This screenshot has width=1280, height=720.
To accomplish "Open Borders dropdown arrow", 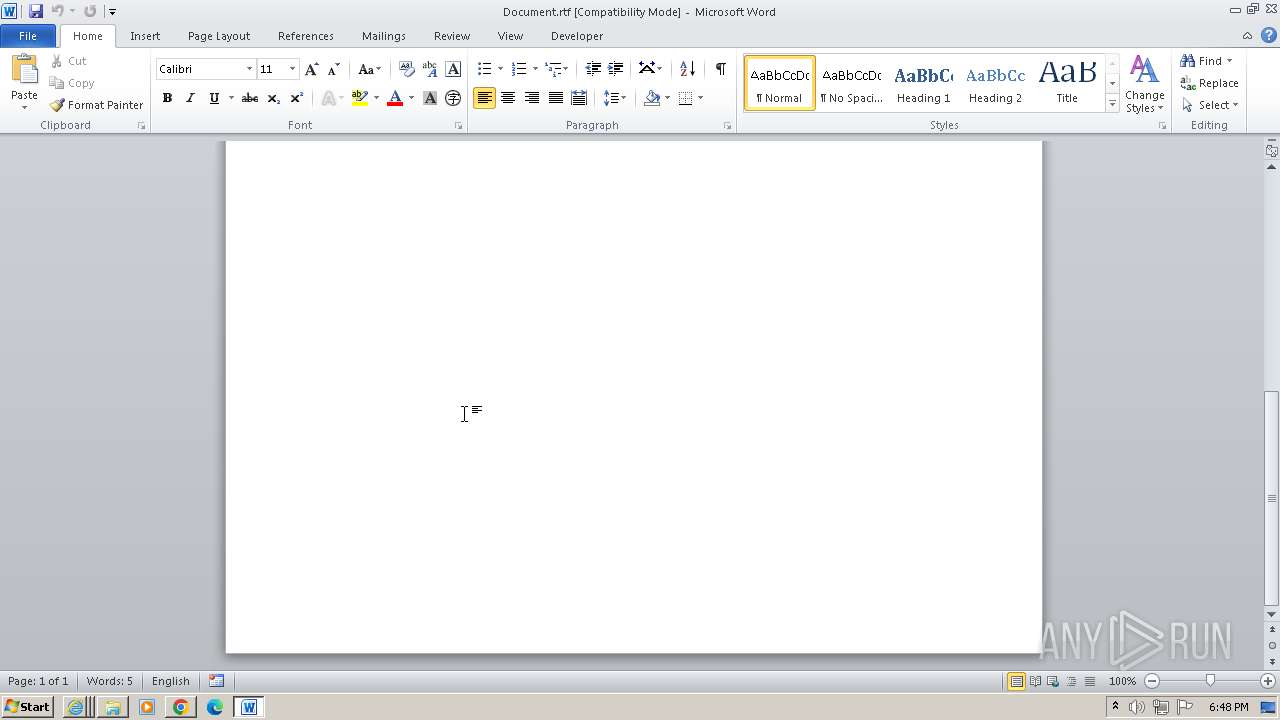I will (x=700, y=98).
